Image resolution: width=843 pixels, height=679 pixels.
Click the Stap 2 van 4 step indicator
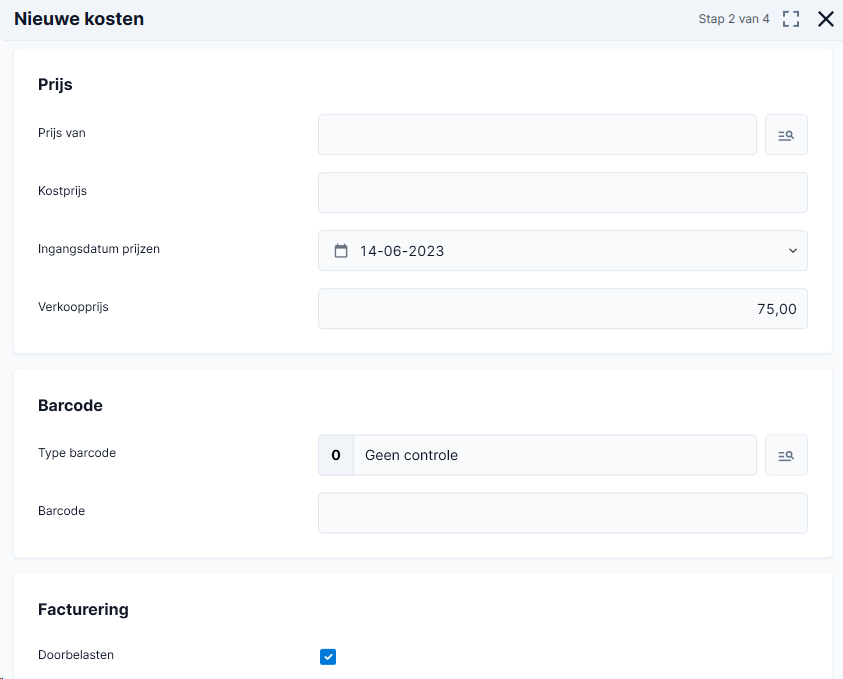tap(733, 19)
